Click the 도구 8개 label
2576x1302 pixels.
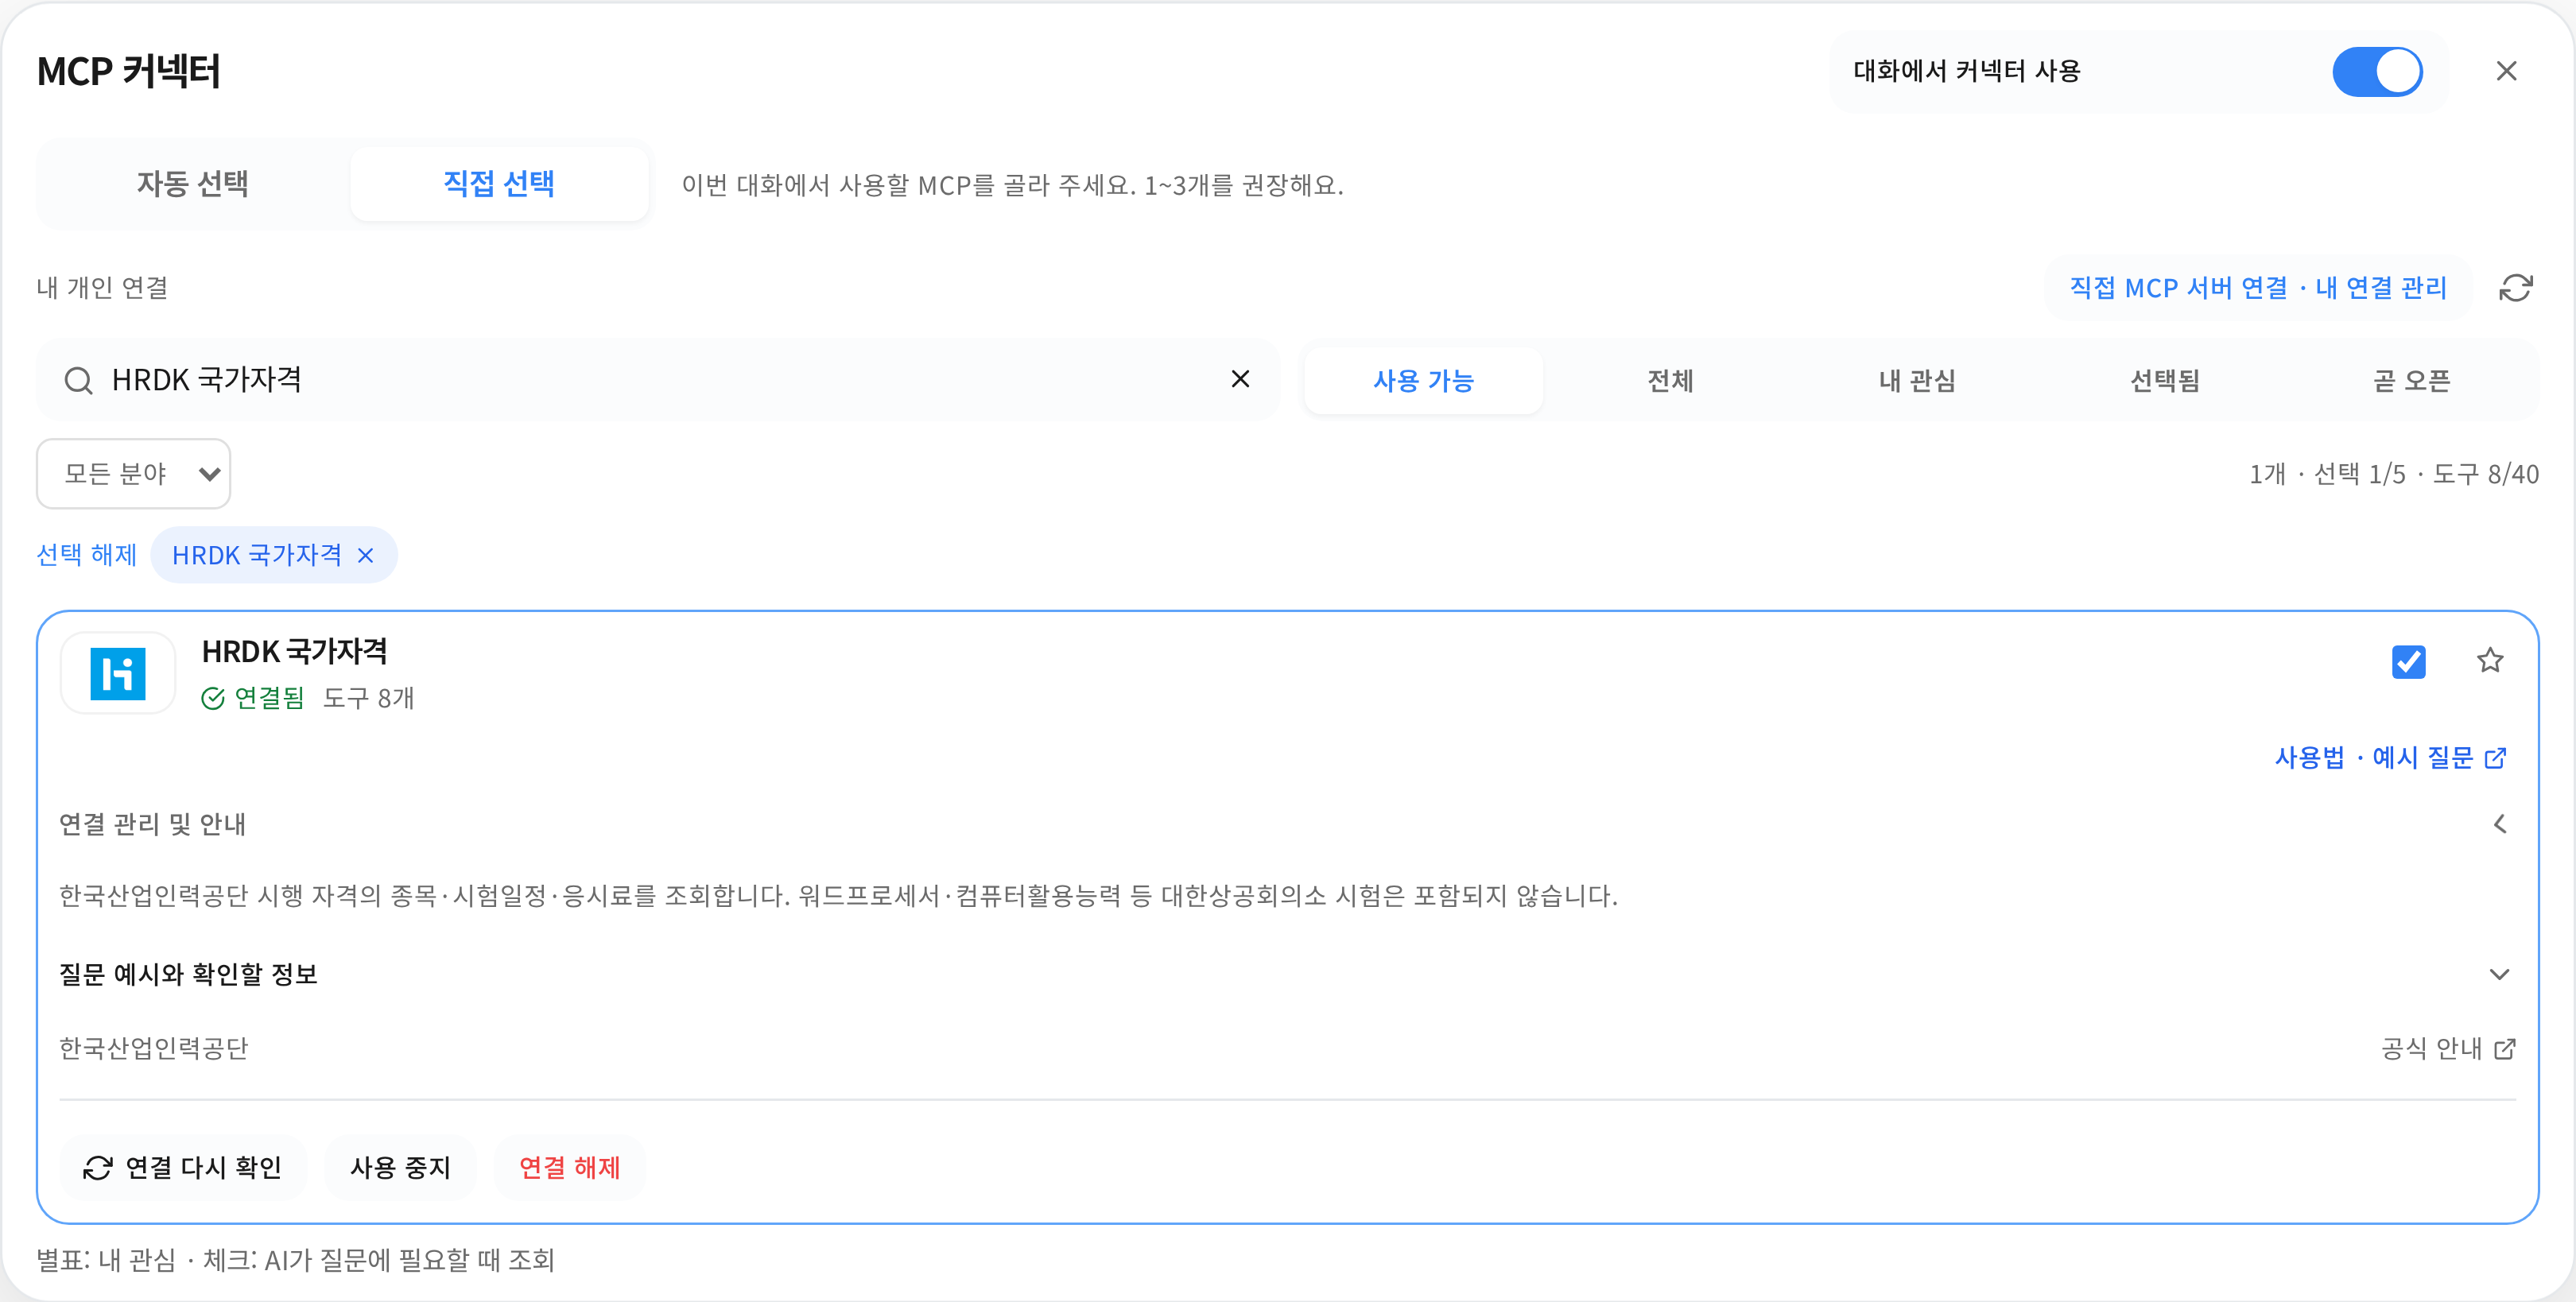368,698
